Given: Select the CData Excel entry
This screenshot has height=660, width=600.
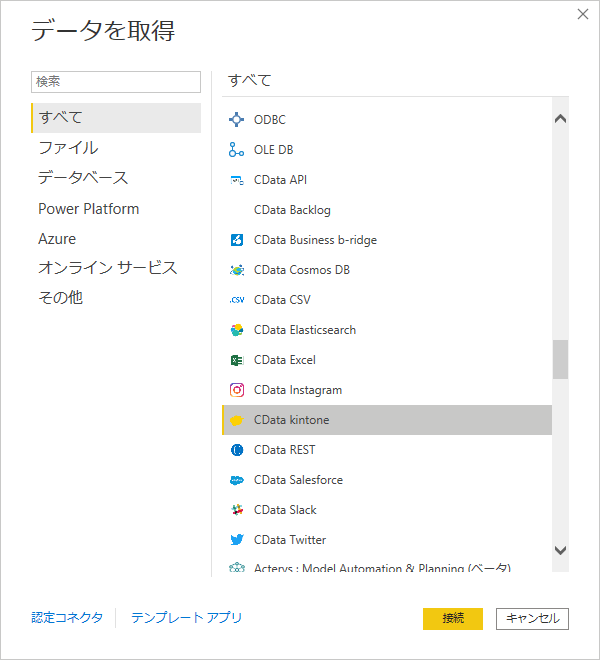Looking at the screenshot, I should (x=387, y=360).
